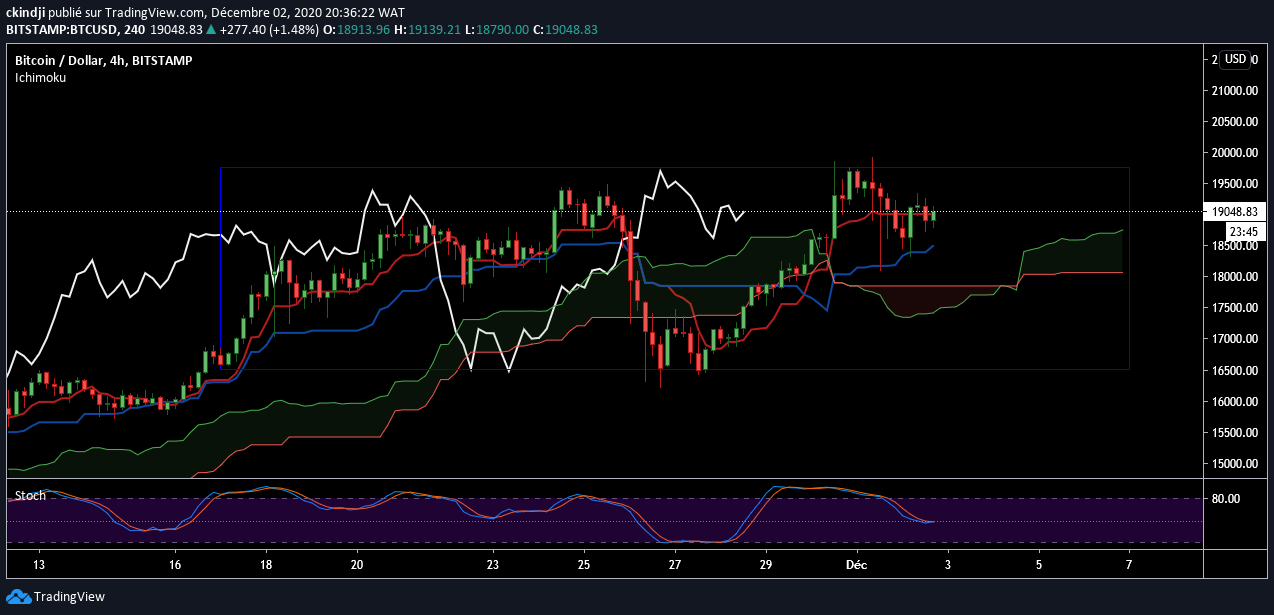The image size is (1274, 615).
Task: Select the Ichimoku indicator label
Action: 40,77
